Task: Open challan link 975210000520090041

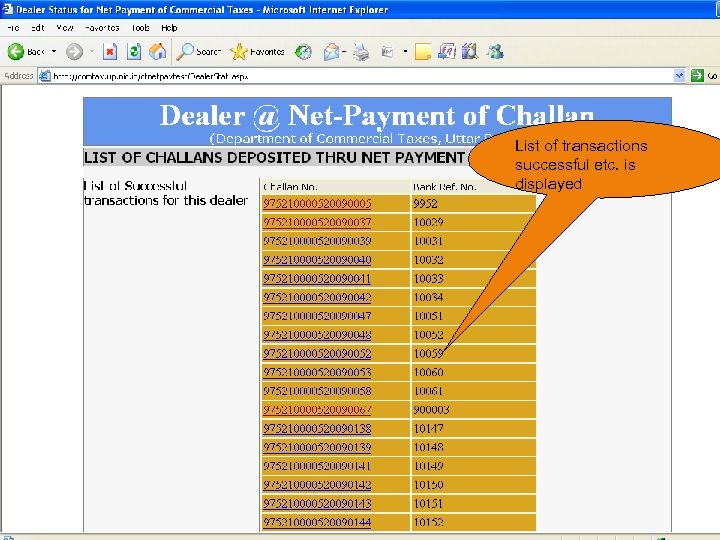Action: tap(317, 278)
